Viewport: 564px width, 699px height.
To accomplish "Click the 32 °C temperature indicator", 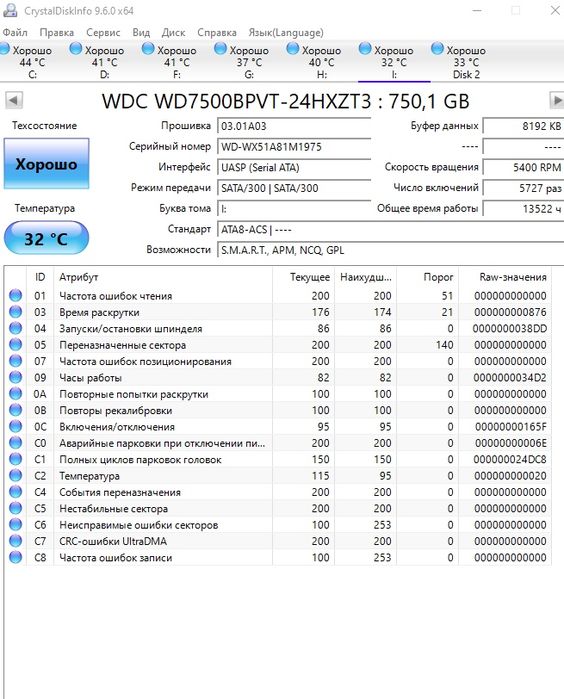I will [x=46, y=238].
